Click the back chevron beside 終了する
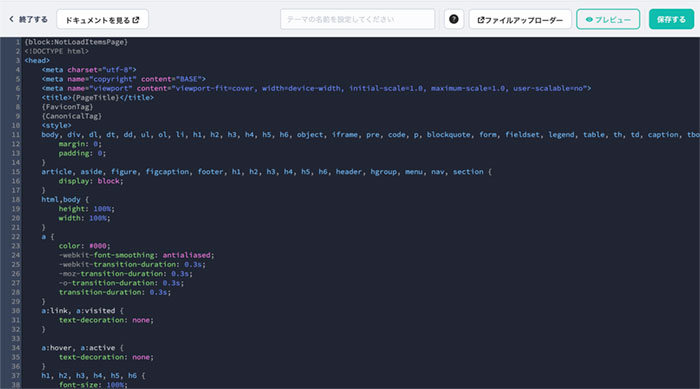The width and height of the screenshot is (700, 389). point(11,19)
